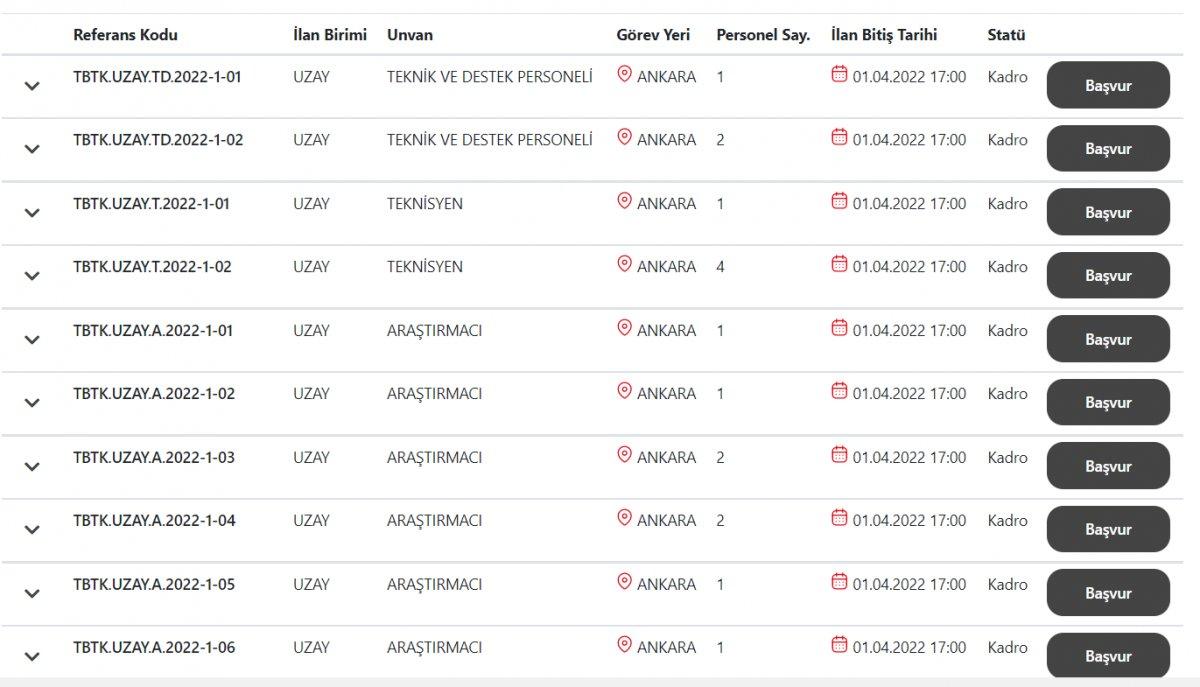Expand details for TBTK.UZAY.A.2022-1-03
1200x687 pixels.
click(32, 466)
